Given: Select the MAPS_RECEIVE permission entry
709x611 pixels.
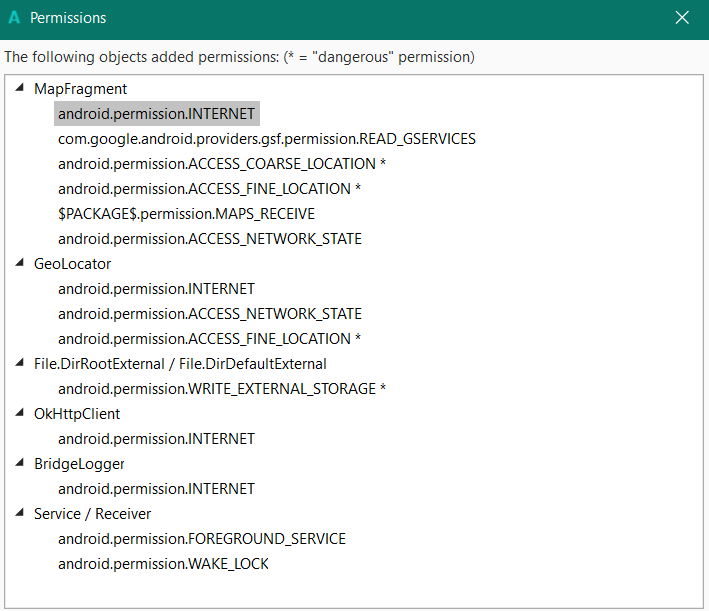Looking at the screenshot, I should [186, 214].
